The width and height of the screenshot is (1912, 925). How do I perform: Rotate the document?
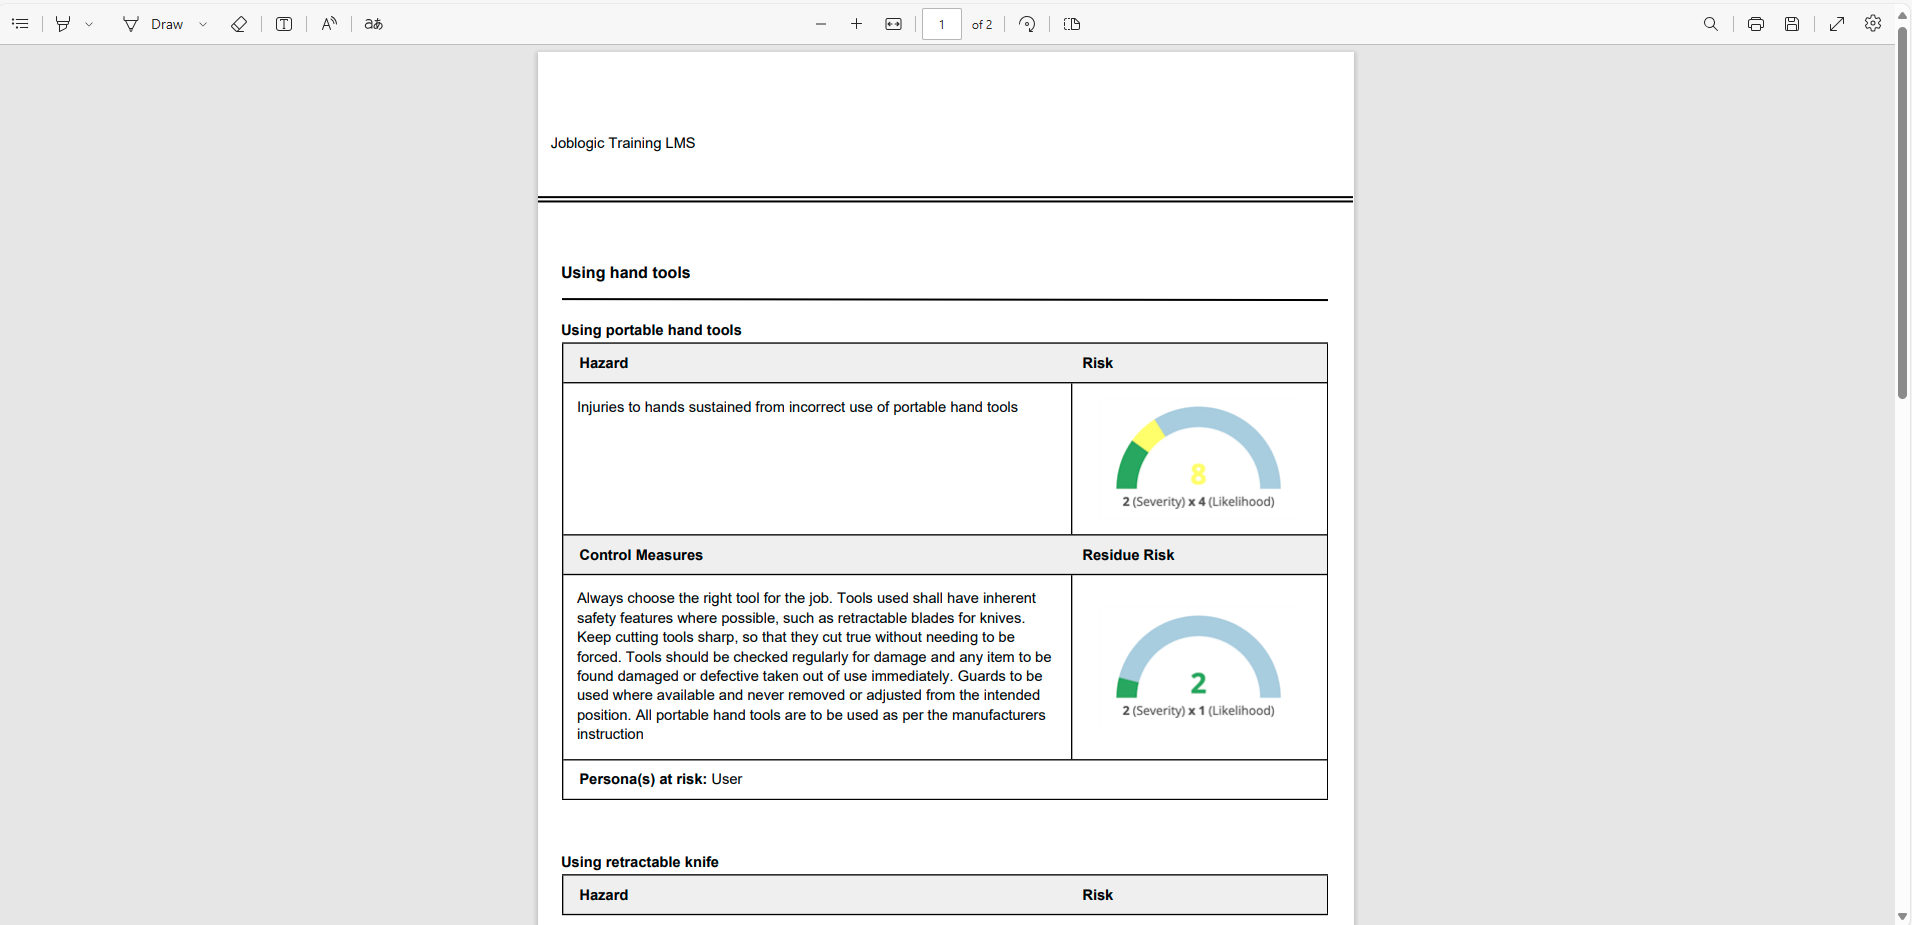[x=1027, y=24]
